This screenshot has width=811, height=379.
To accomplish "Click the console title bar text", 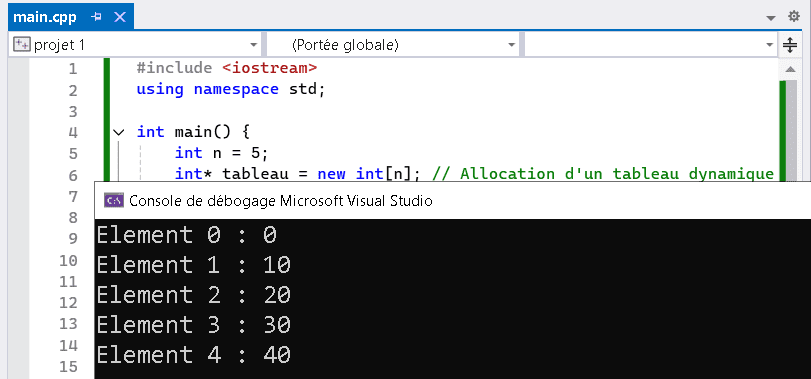I will [281, 201].
